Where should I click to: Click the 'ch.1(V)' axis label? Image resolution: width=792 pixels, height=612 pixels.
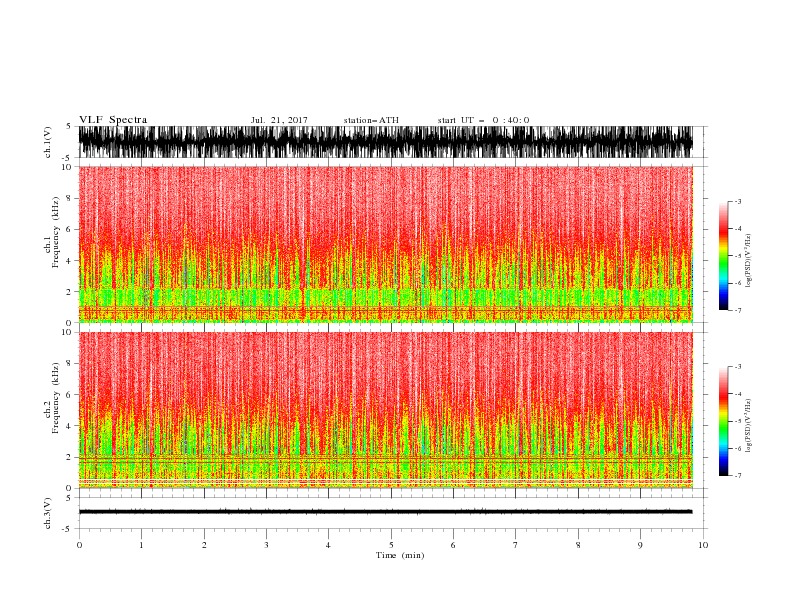pyautogui.click(x=48, y=142)
